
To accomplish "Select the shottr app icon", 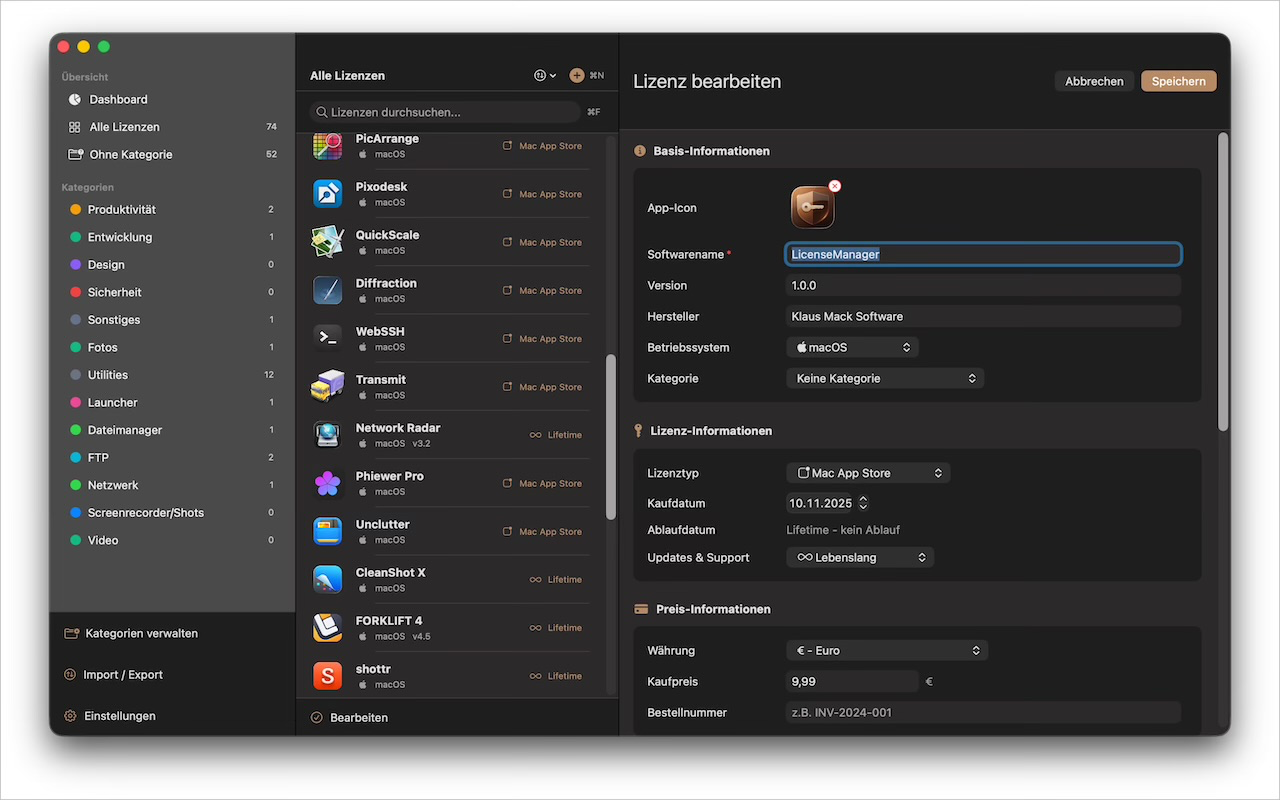I will (328, 676).
